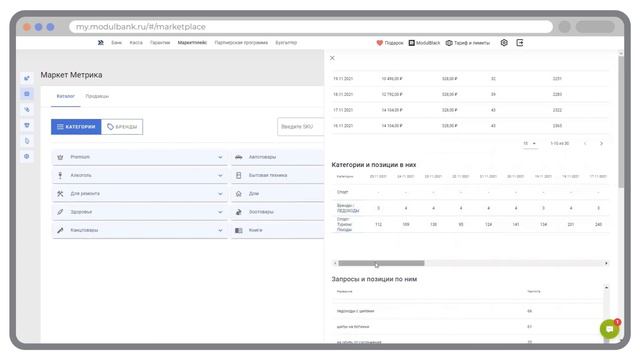Click the Маркет Метрика page title
Screen dimensions: 640x360
point(71,75)
